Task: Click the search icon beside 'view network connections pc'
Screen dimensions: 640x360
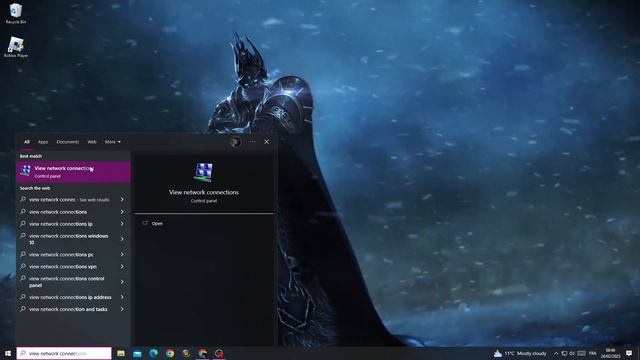Action: pos(23,254)
